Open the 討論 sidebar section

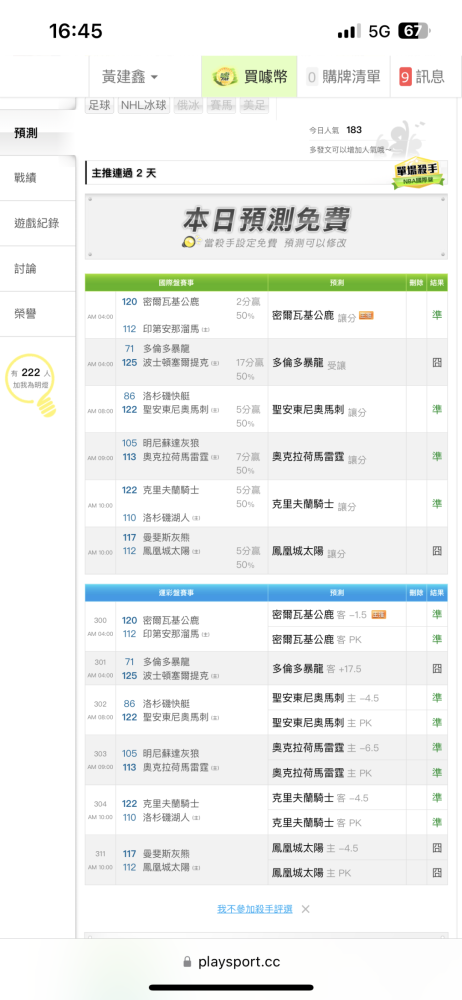[38, 268]
